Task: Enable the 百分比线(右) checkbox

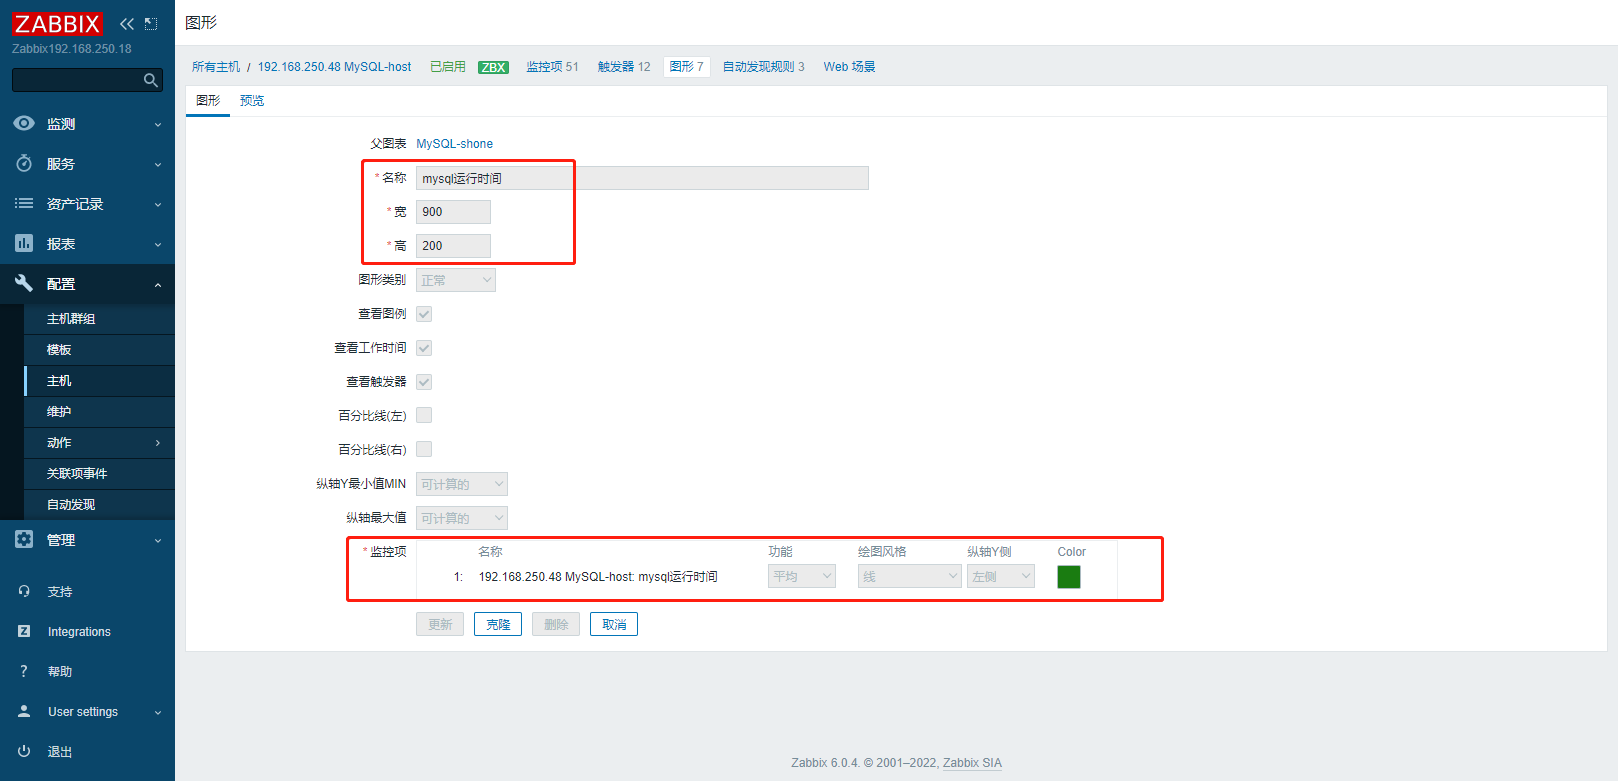Action: tap(424, 449)
